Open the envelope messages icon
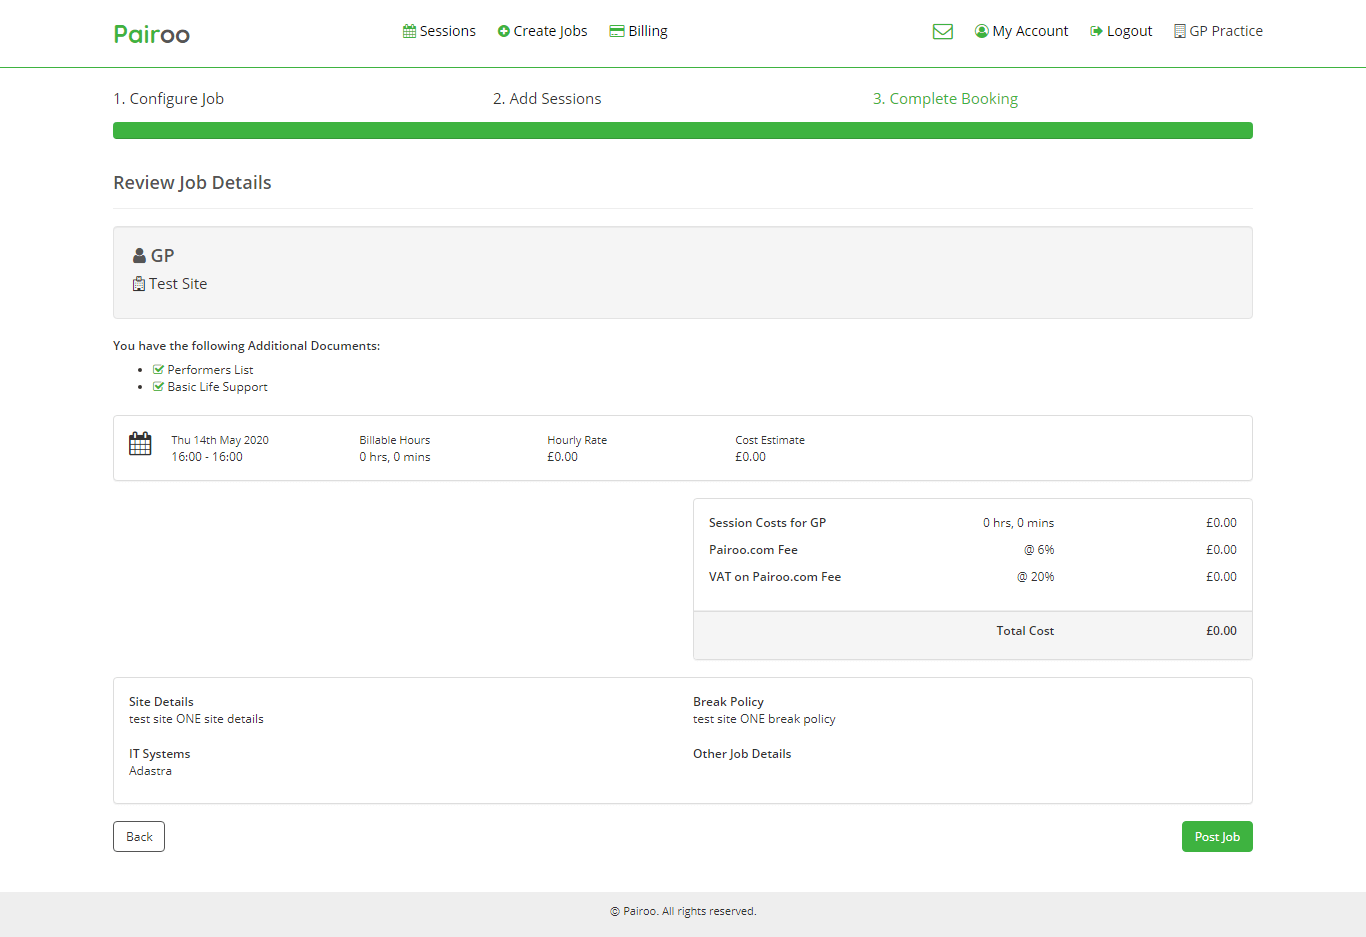Viewport: 1366px width, 937px height. pyautogui.click(x=942, y=32)
